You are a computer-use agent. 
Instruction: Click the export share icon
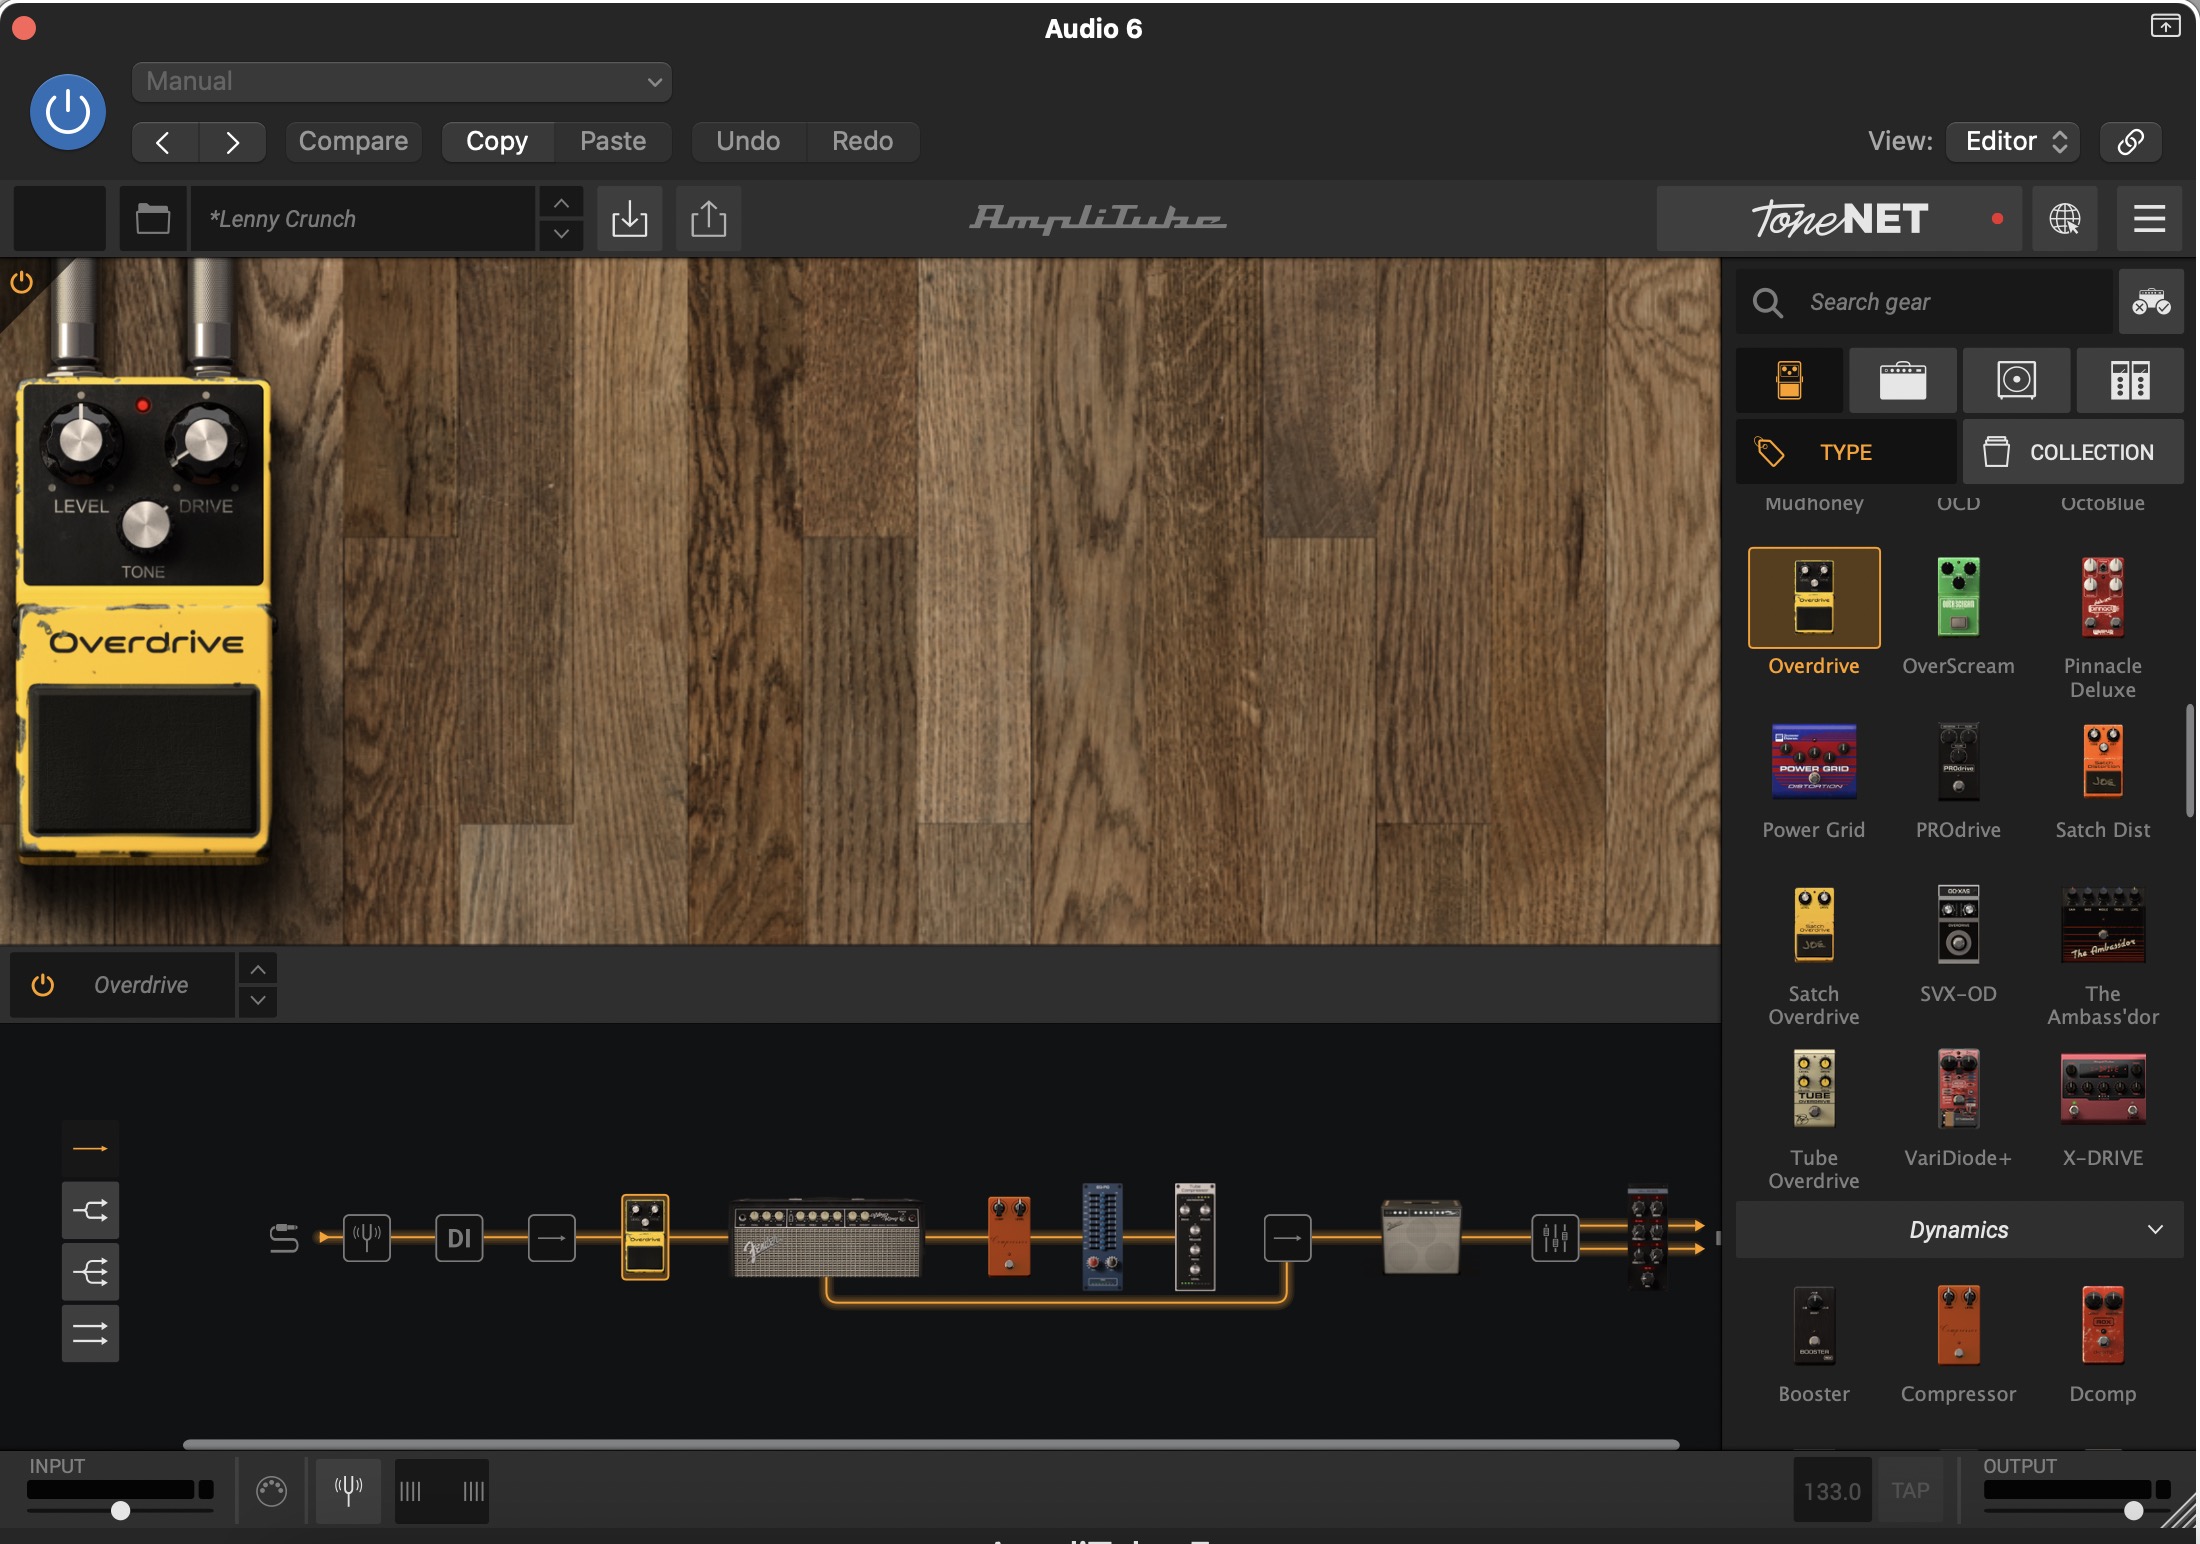point(709,218)
